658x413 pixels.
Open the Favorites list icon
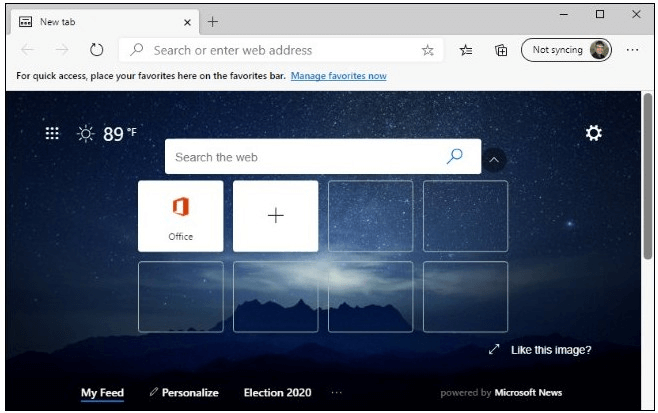466,50
